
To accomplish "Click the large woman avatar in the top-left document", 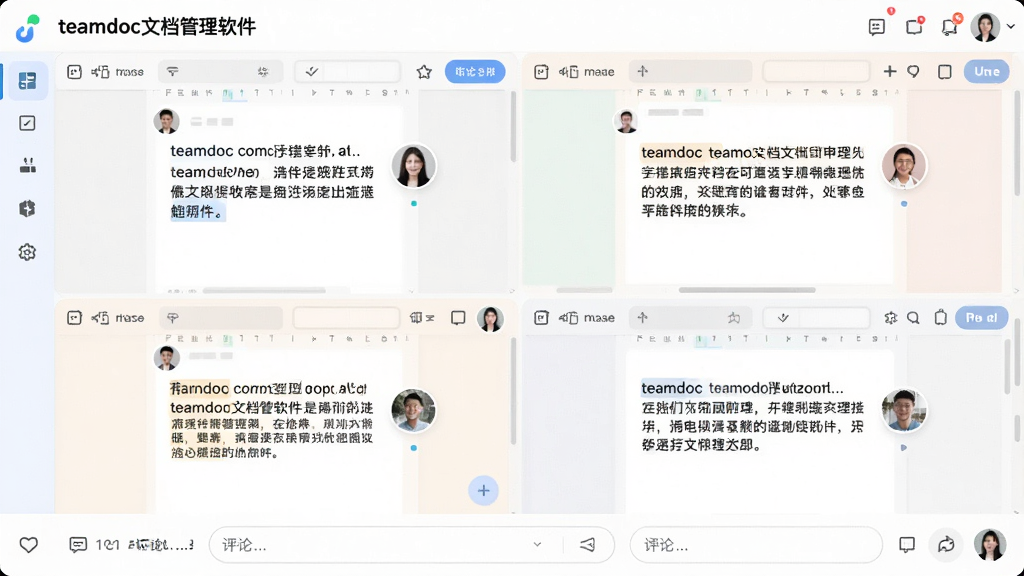I will 413,166.
